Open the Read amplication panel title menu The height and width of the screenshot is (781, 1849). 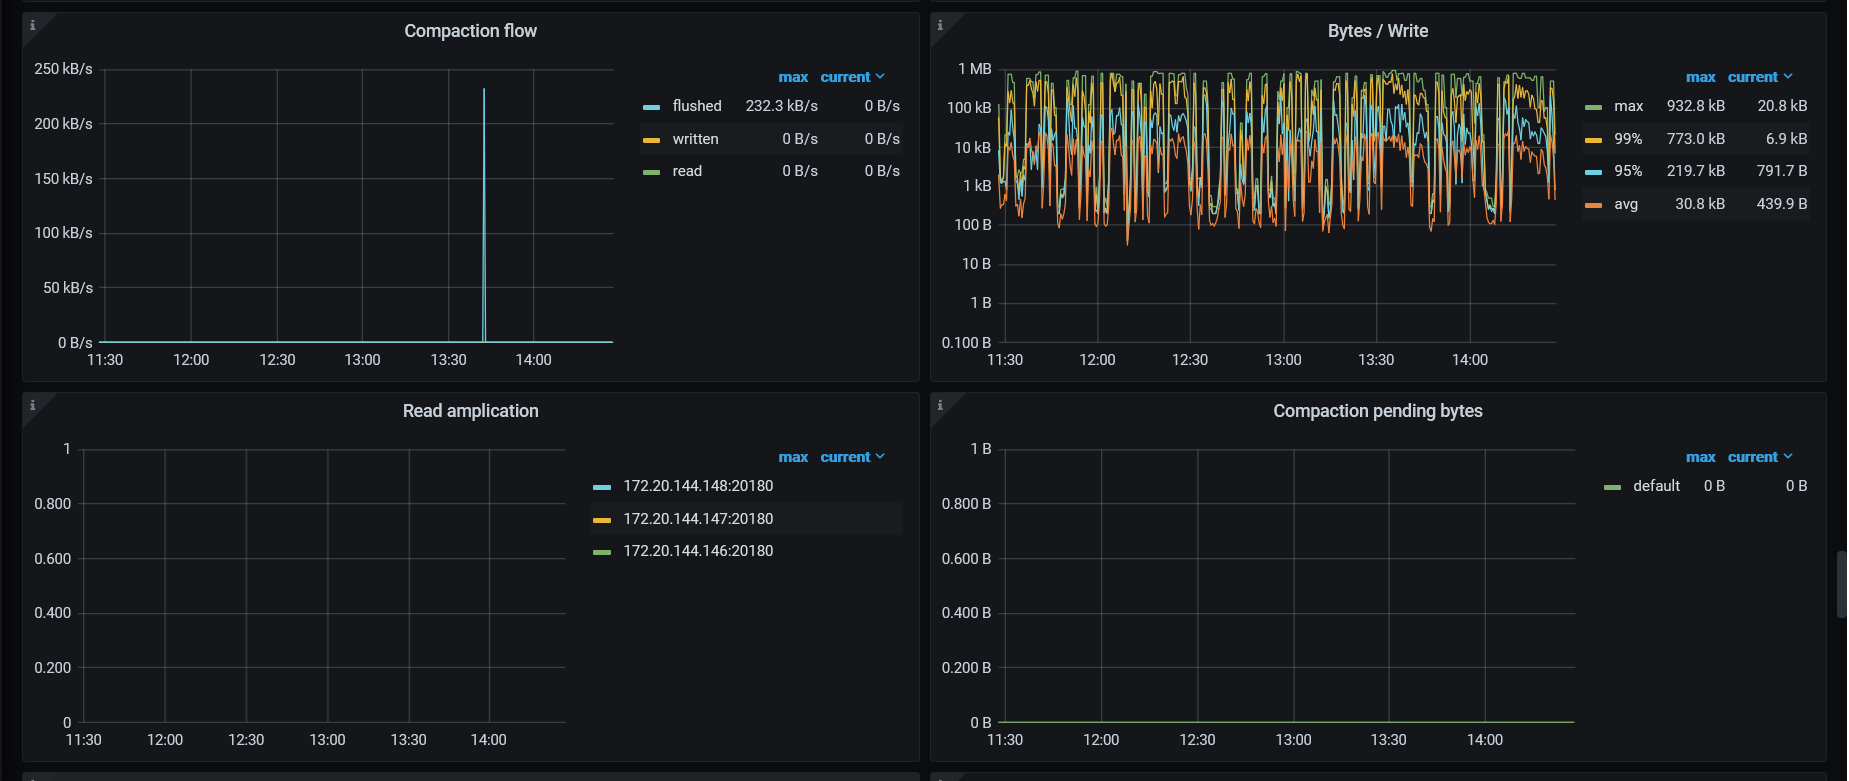coord(470,411)
